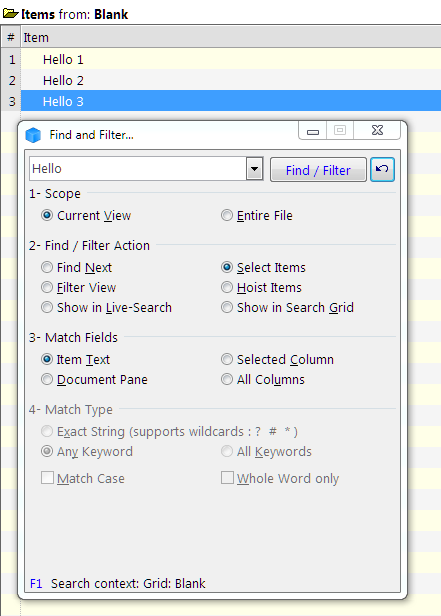
Task: Minimize the Find and Filter dialog
Action: tap(313, 130)
